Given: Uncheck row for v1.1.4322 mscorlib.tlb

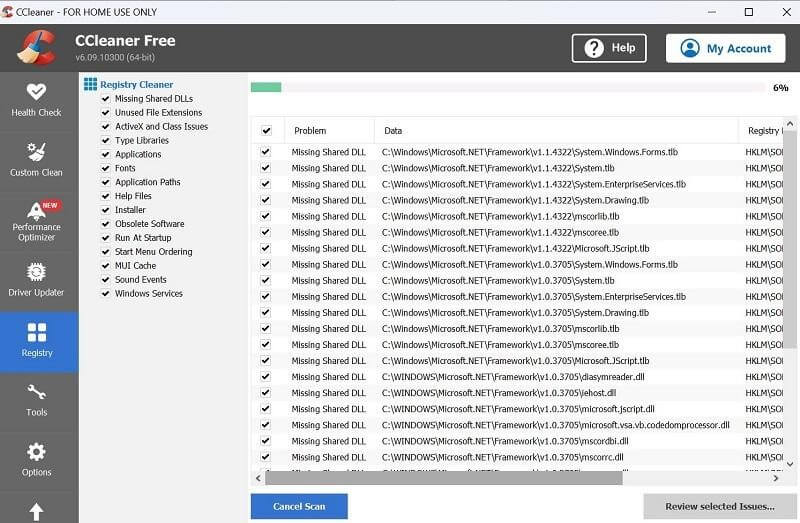Looking at the screenshot, I should [x=265, y=216].
